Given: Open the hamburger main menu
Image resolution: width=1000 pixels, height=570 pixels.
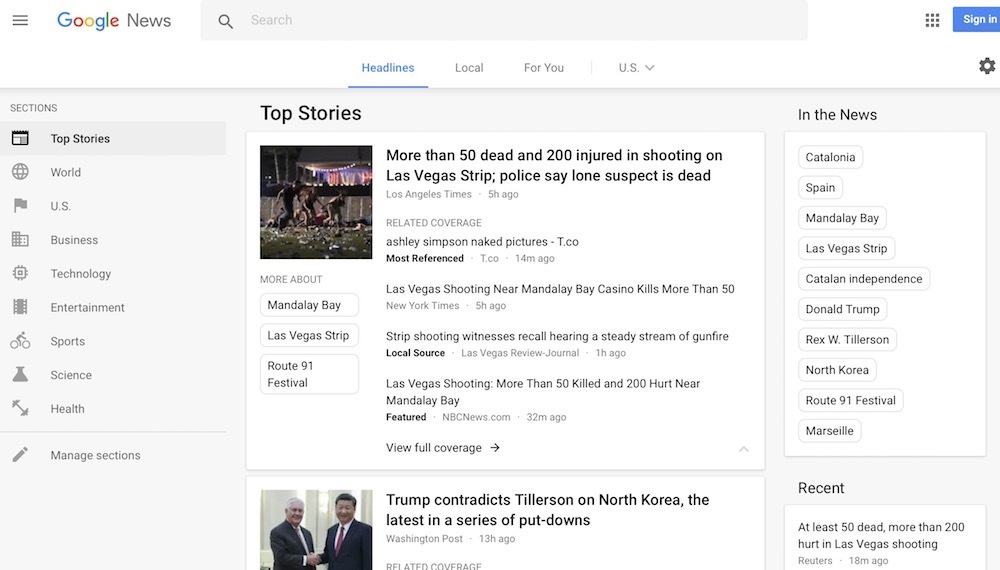Looking at the screenshot, I should click(x=20, y=20).
